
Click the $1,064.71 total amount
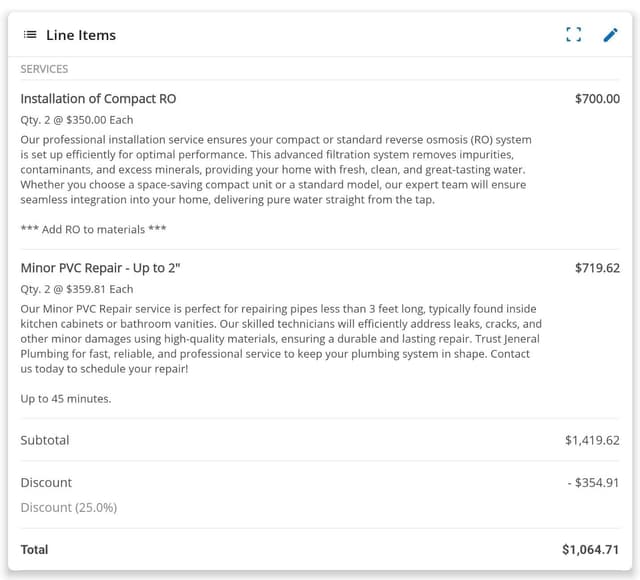pyautogui.click(x=591, y=549)
